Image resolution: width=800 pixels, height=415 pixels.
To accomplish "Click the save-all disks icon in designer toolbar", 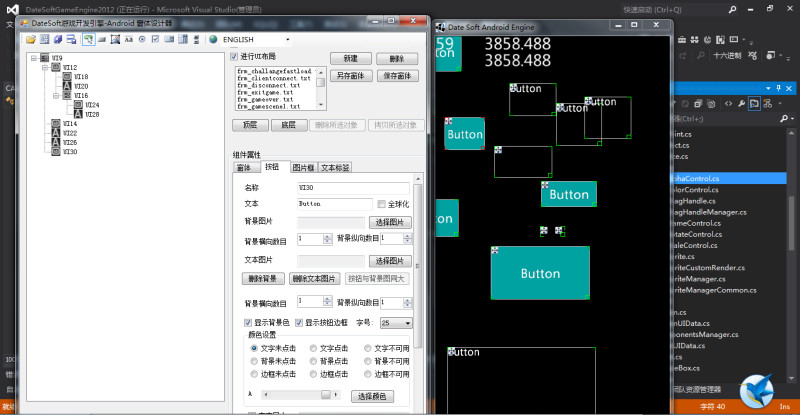I will [58, 39].
